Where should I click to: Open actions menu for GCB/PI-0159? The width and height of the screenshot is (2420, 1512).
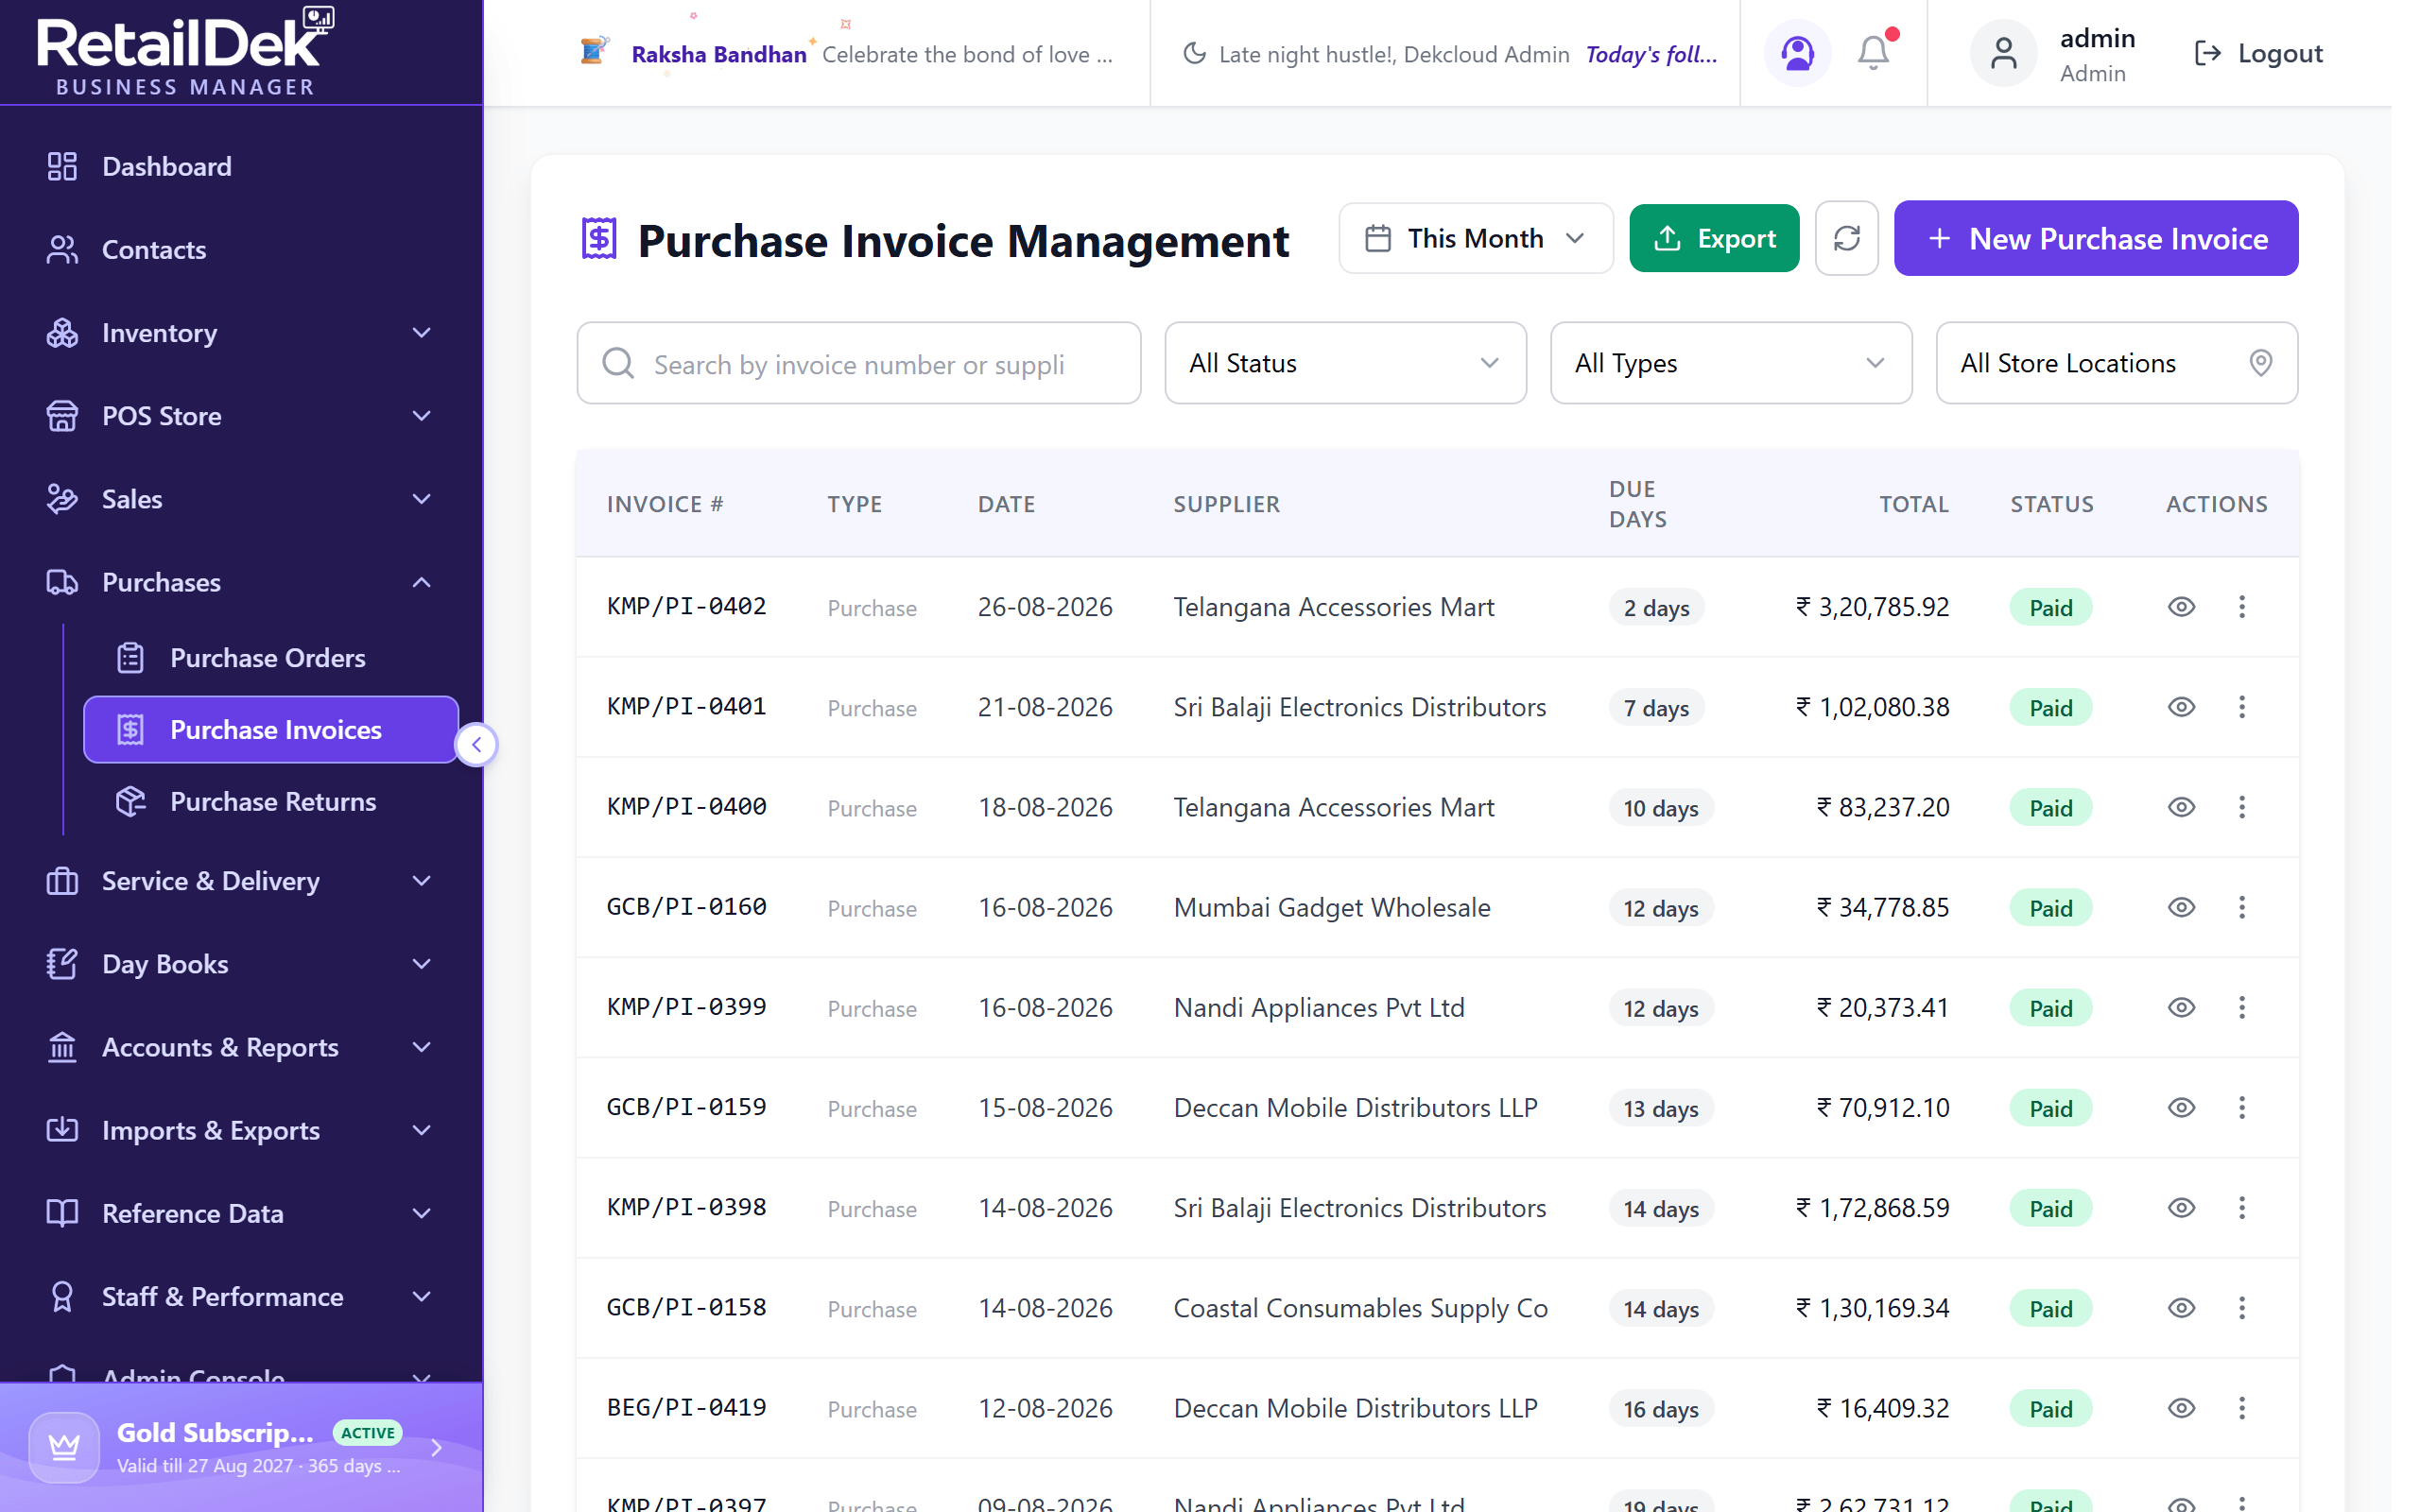pos(2242,1108)
